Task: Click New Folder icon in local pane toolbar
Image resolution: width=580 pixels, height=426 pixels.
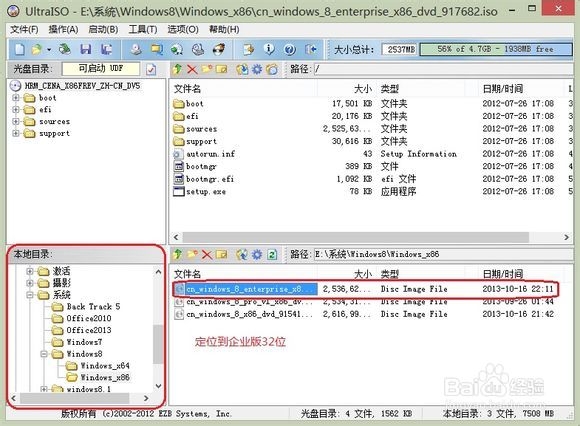Action: point(192,254)
